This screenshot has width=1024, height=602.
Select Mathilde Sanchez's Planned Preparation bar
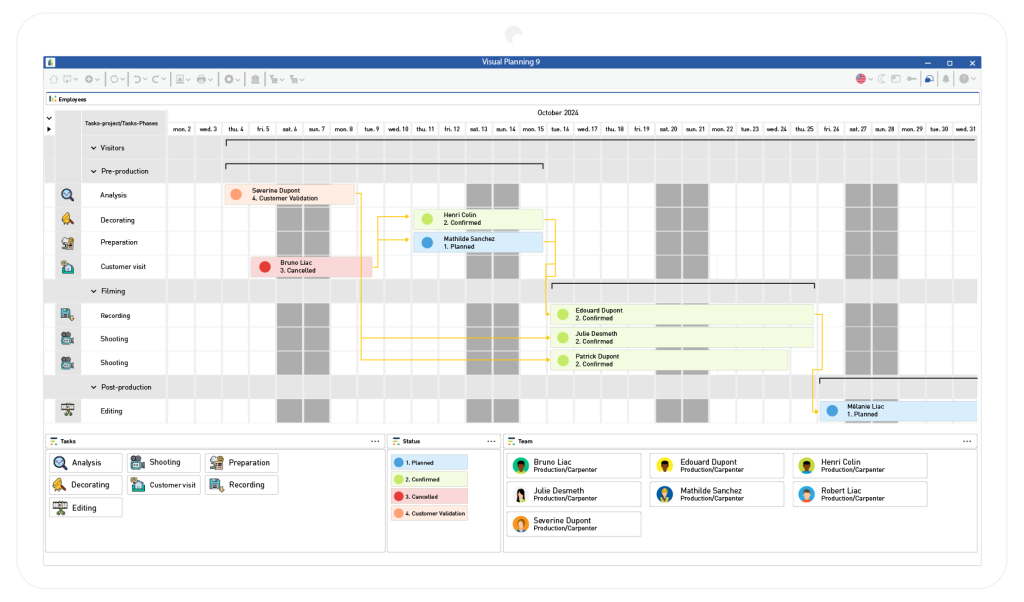pos(478,242)
